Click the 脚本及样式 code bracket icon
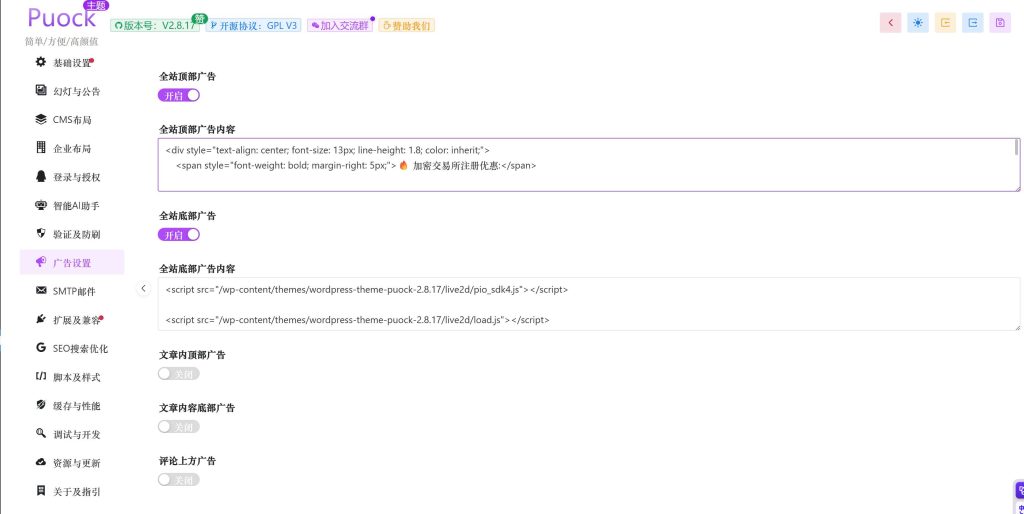This screenshot has width=1024, height=514. coord(40,376)
